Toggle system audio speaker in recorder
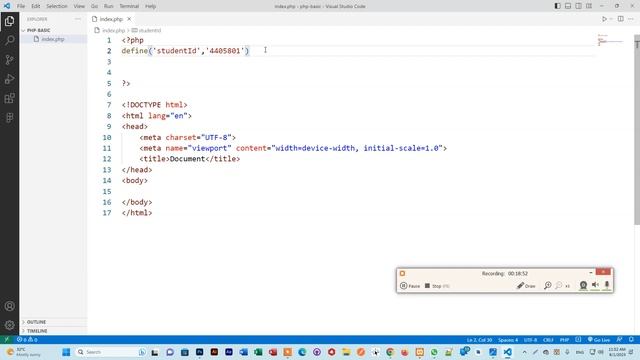Viewport: 640px width, 360px height. [596, 285]
